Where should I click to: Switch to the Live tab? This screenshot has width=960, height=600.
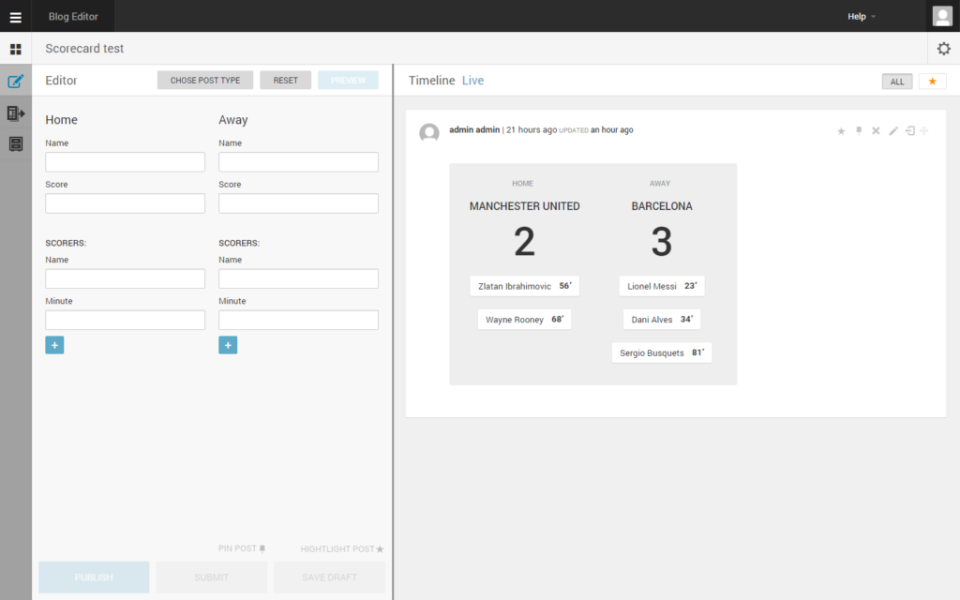click(472, 80)
